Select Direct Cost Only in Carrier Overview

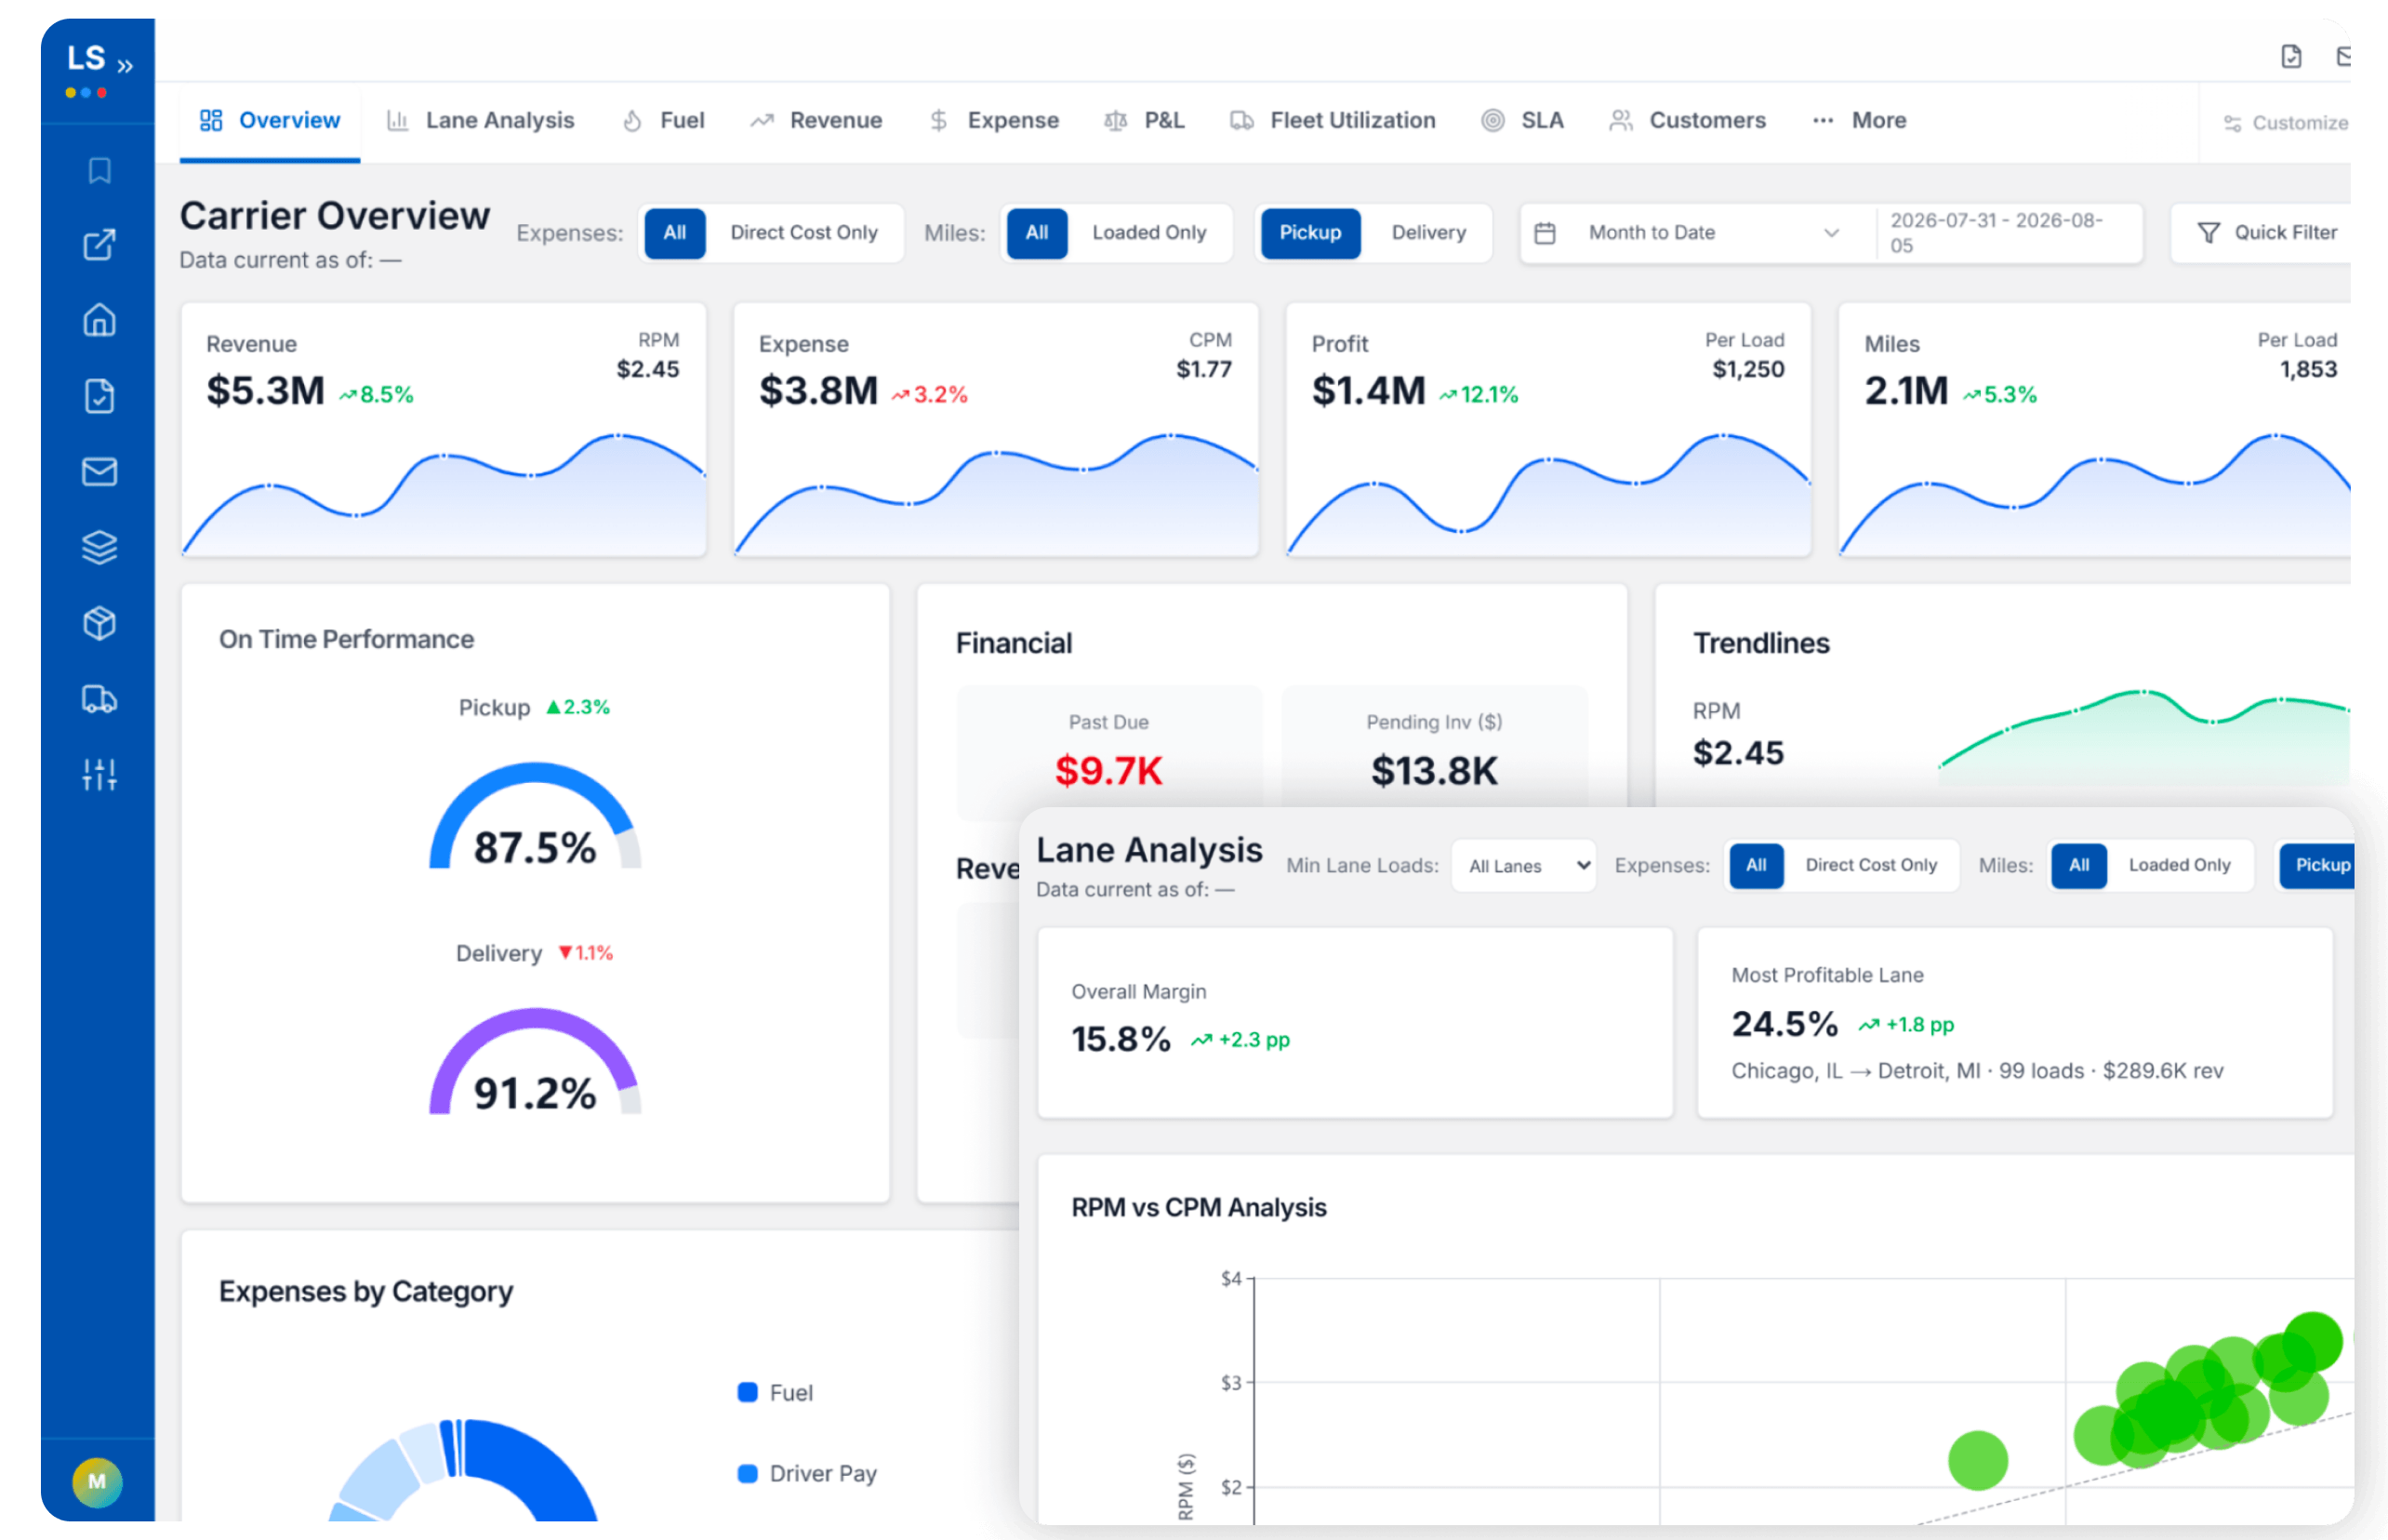pos(804,233)
